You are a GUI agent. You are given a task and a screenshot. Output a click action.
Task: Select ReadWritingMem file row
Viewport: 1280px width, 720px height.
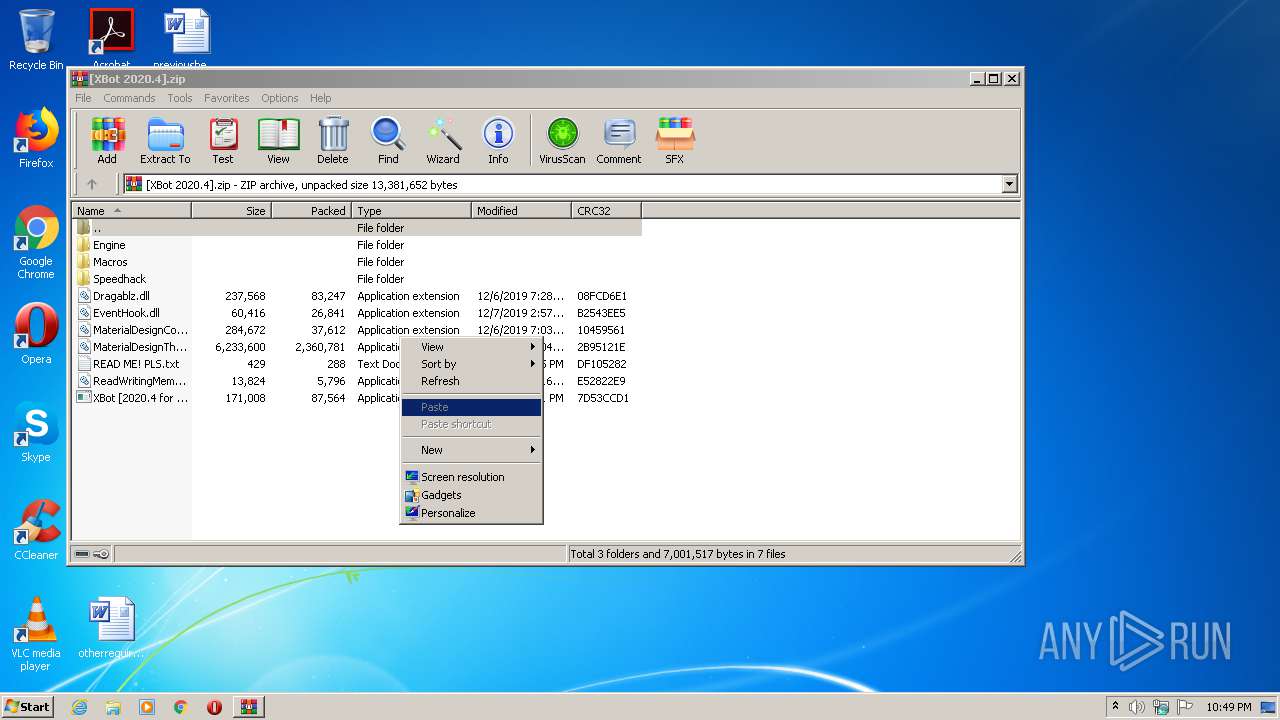coord(357,381)
